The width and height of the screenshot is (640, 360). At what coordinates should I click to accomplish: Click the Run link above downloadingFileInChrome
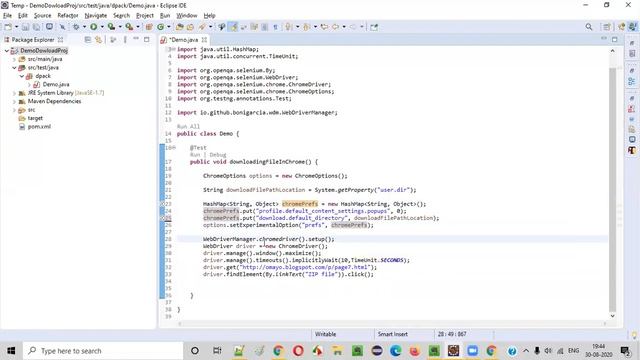[195, 155]
